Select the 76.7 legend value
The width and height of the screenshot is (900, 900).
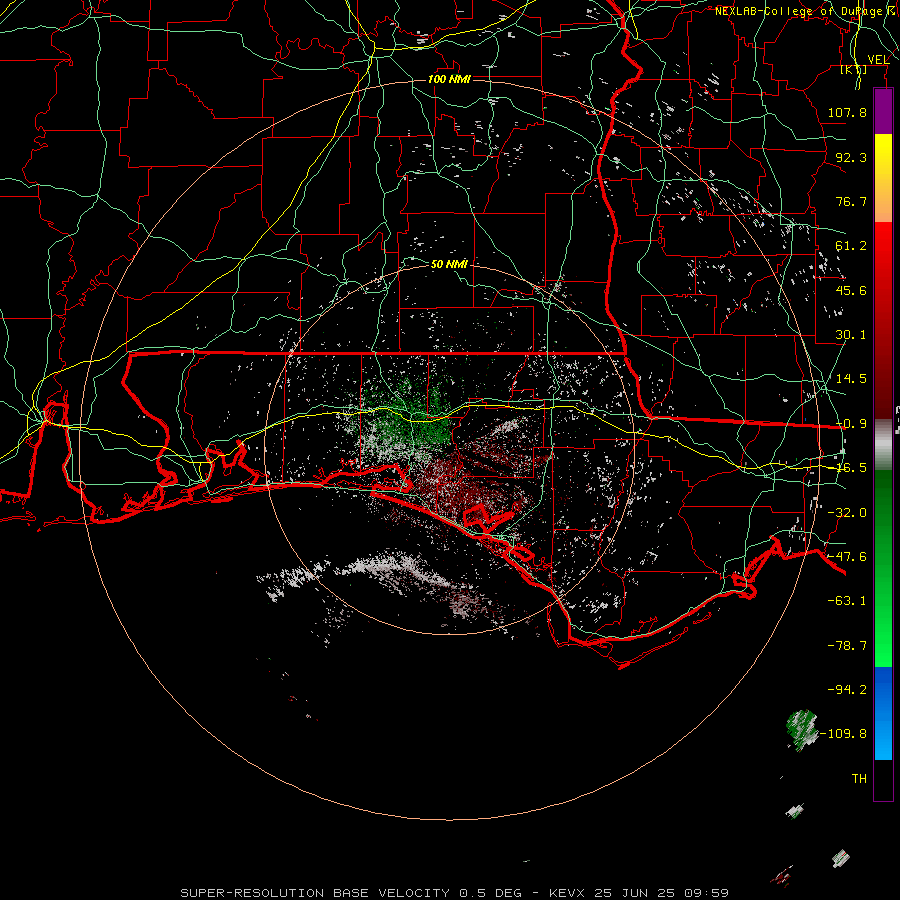(851, 201)
